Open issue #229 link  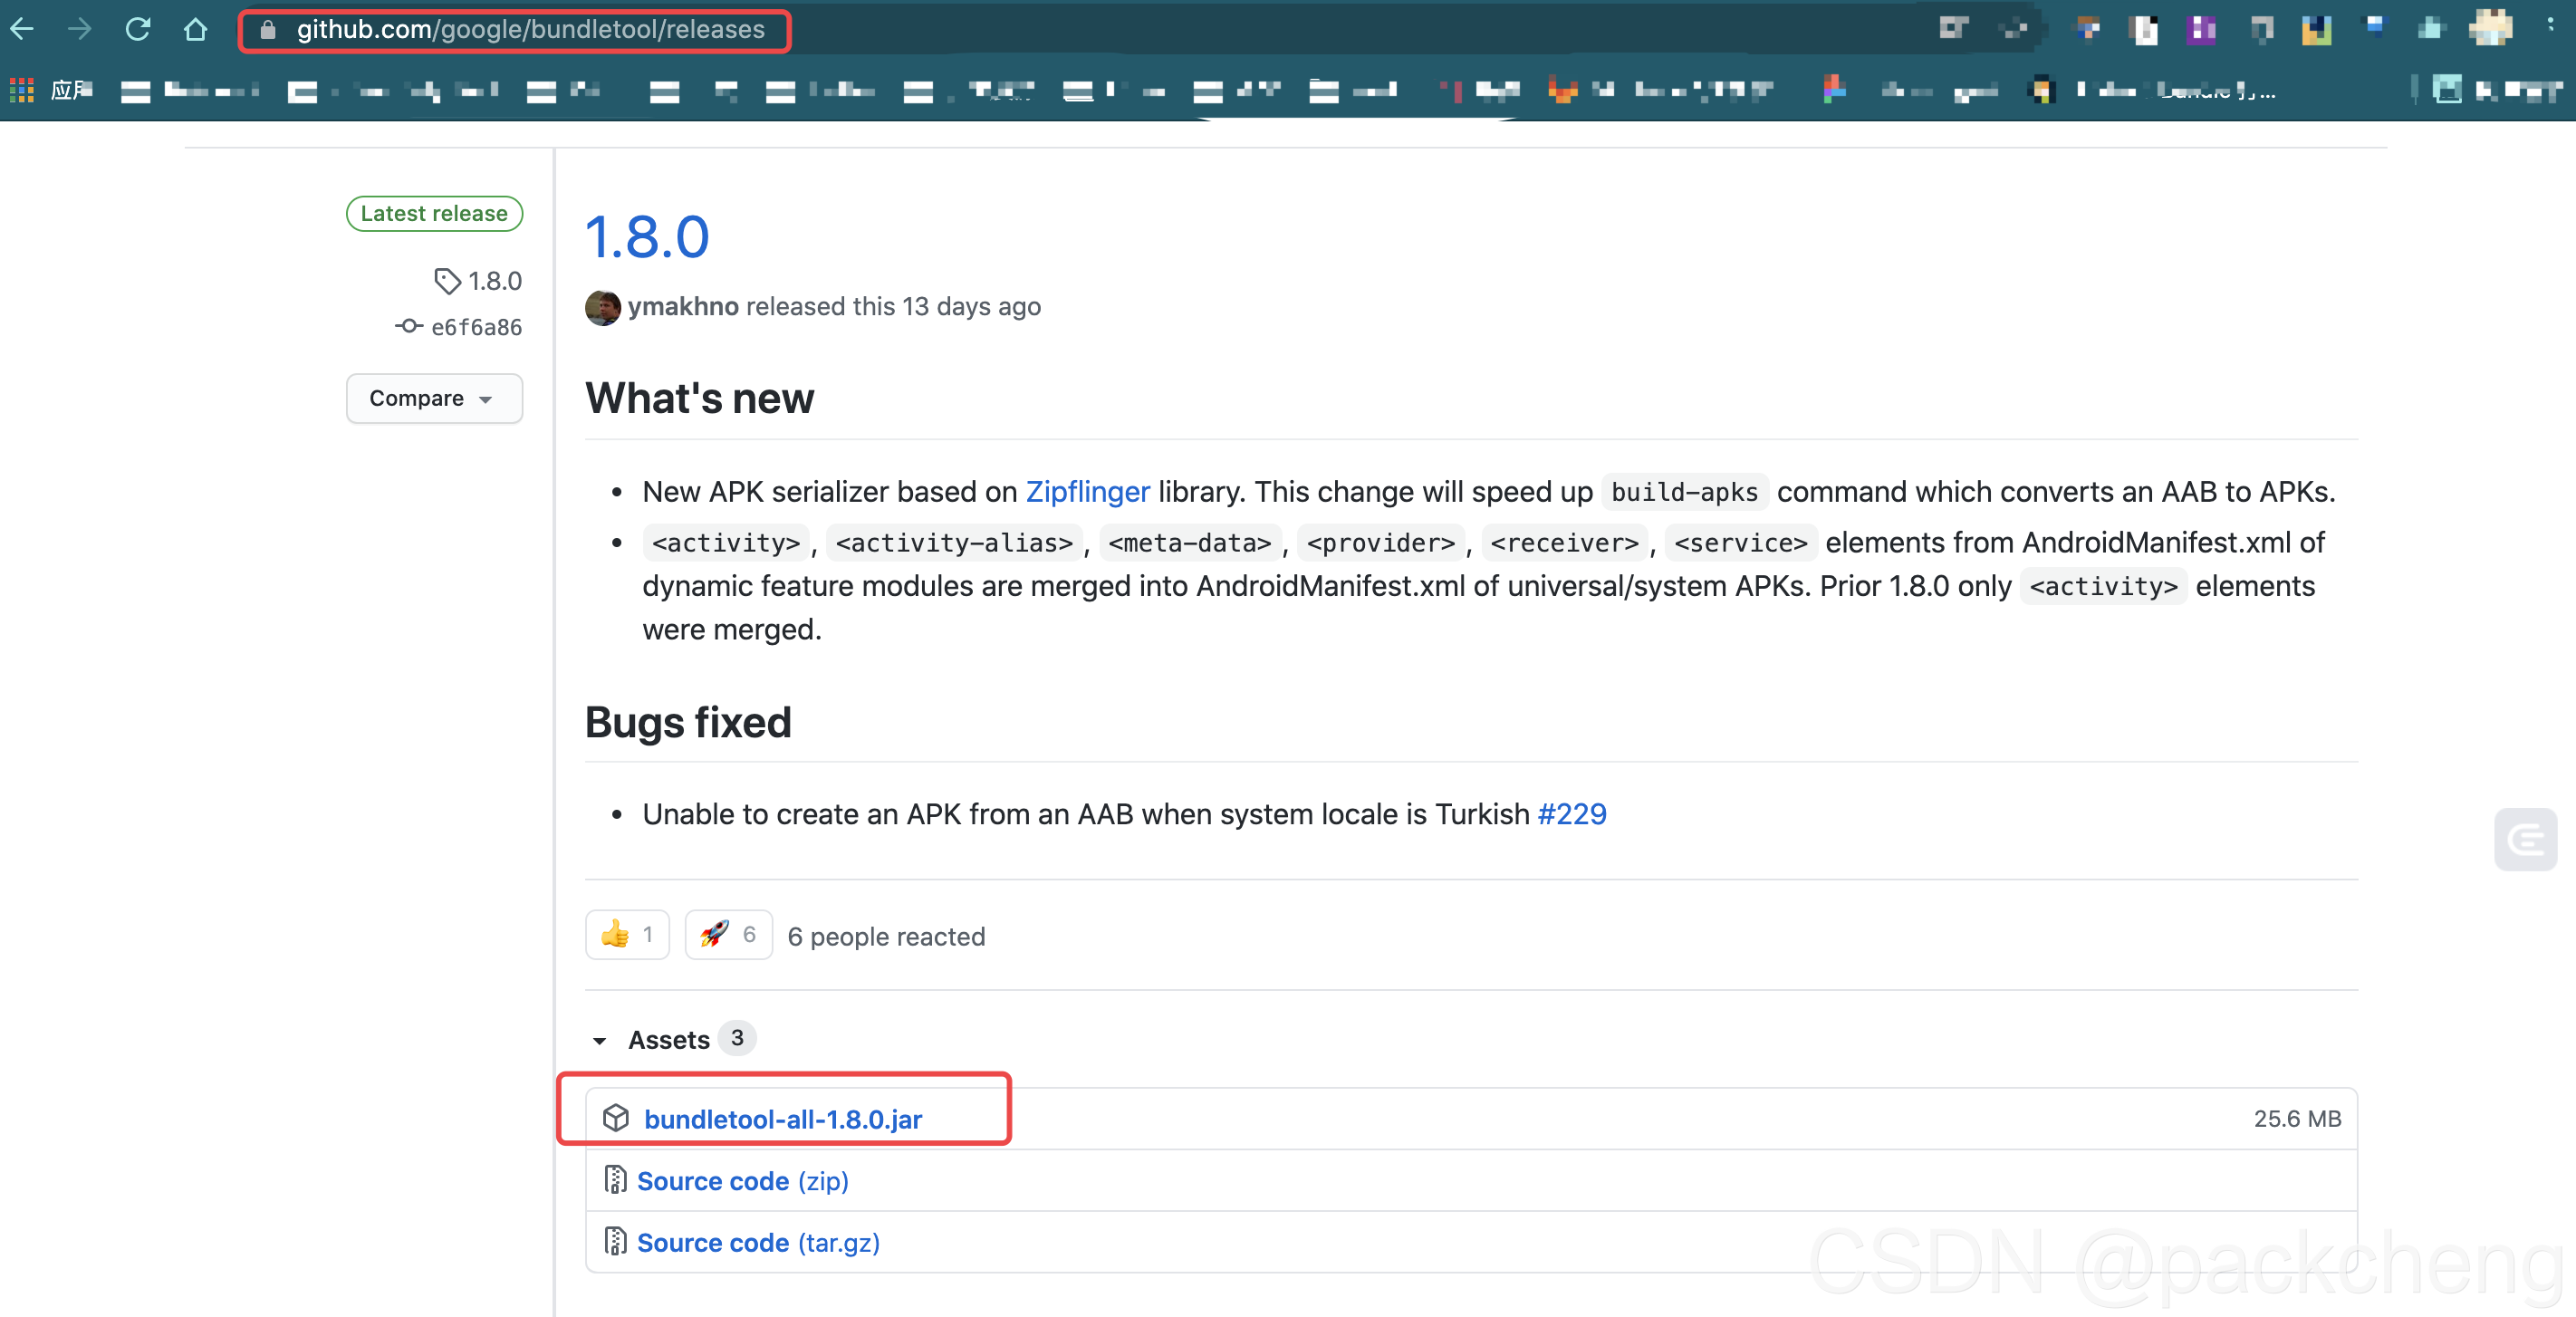pyautogui.click(x=1571, y=814)
